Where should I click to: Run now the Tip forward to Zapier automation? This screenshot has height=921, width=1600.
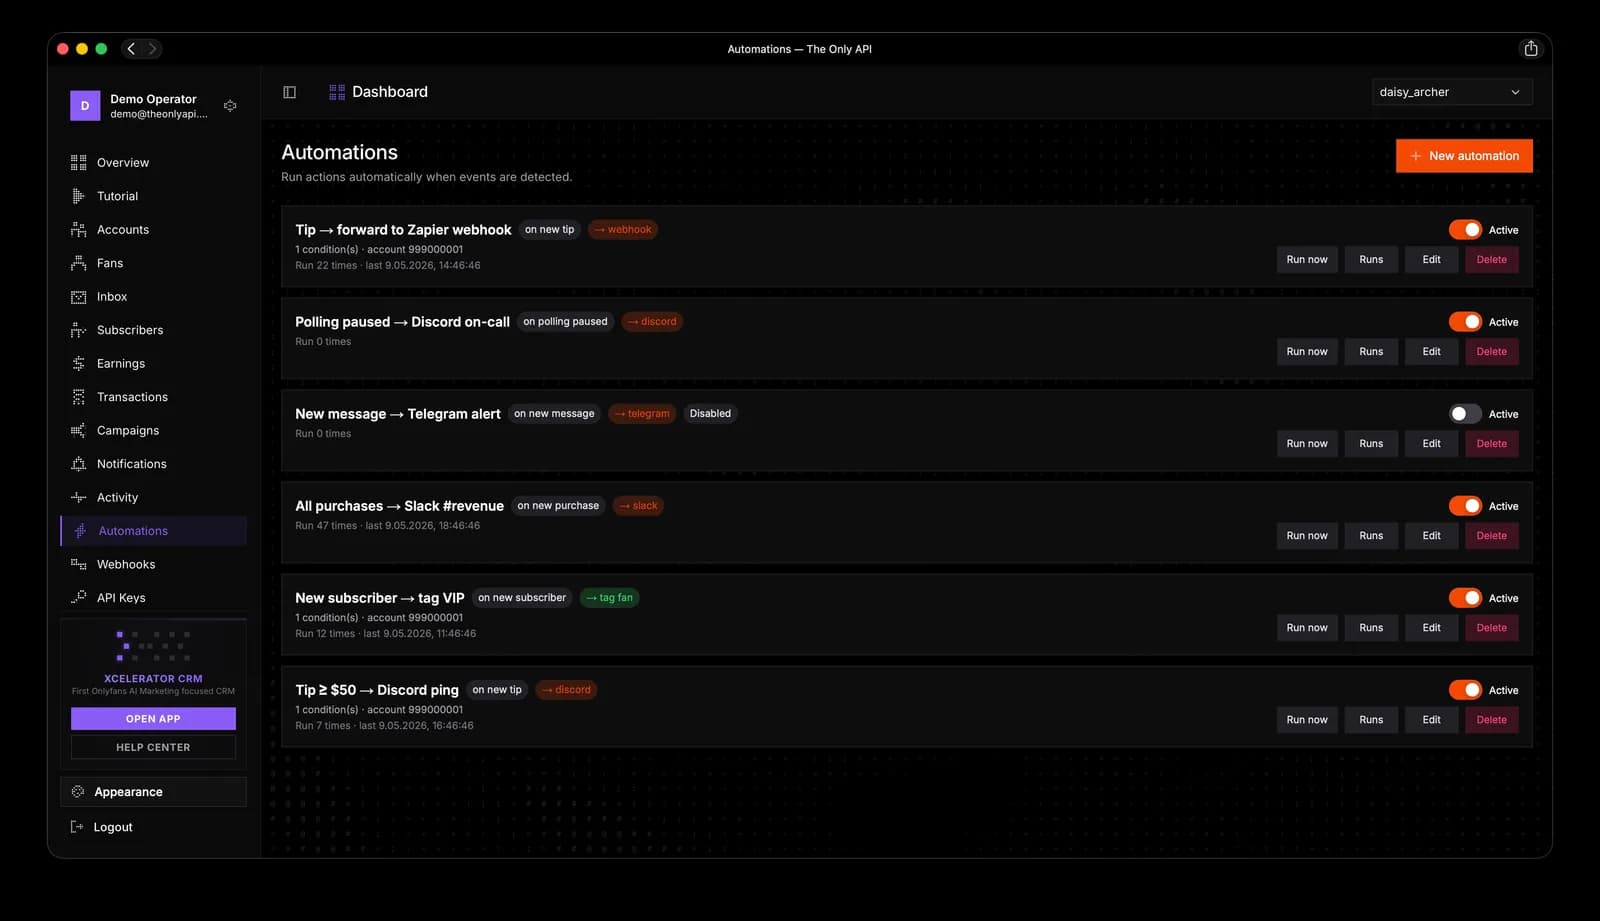click(1307, 260)
